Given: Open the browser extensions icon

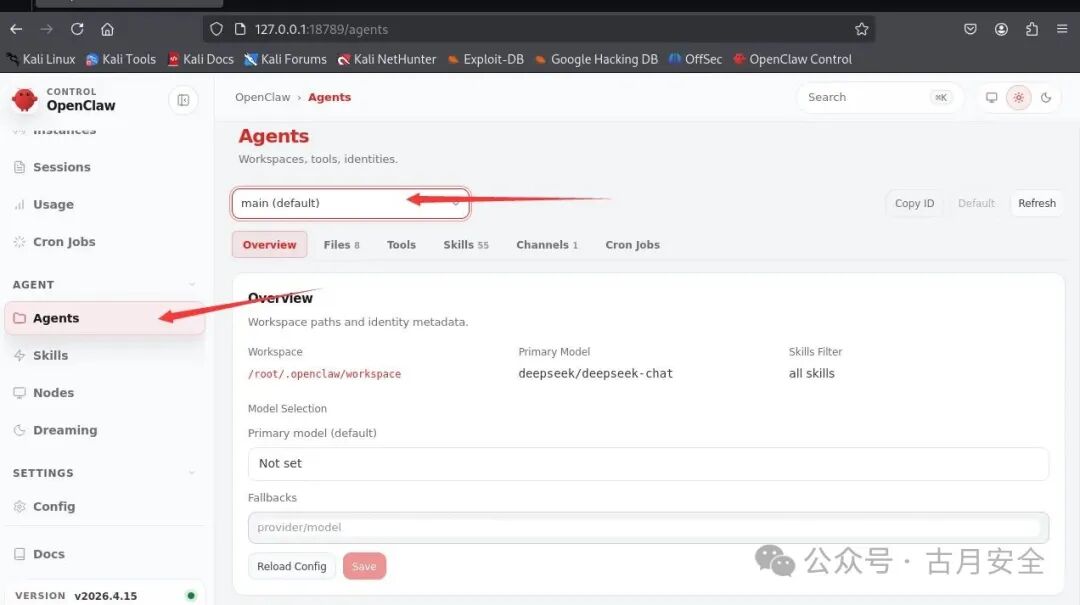Looking at the screenshot, I should (x=1032, y=30).
